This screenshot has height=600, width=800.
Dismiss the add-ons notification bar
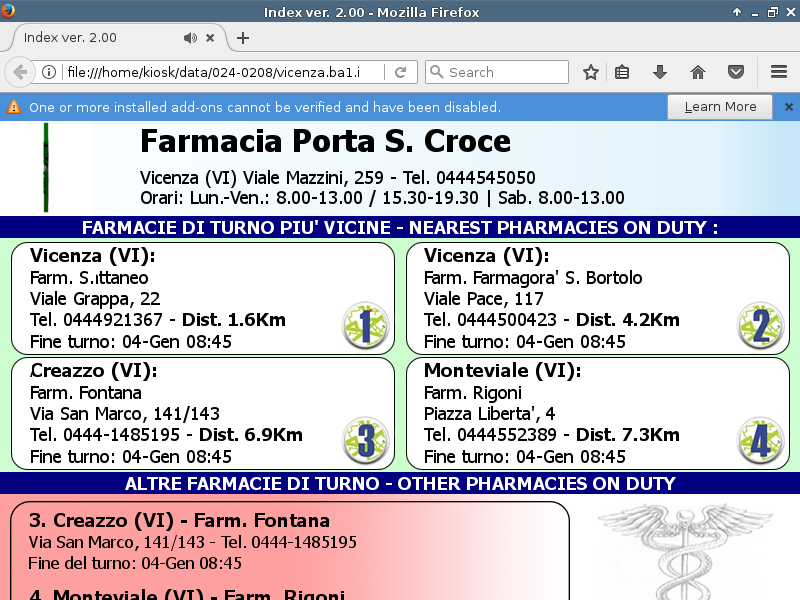point(788,107)
